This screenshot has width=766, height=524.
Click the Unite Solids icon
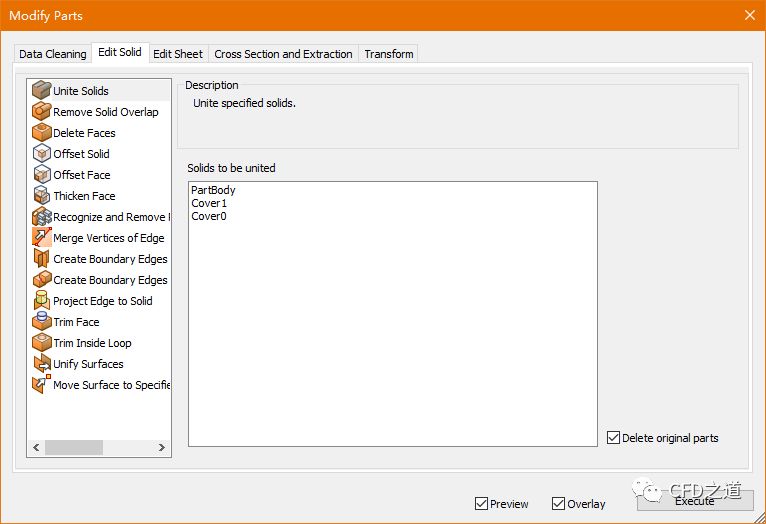pyautogui.click(x=42, y=90)
